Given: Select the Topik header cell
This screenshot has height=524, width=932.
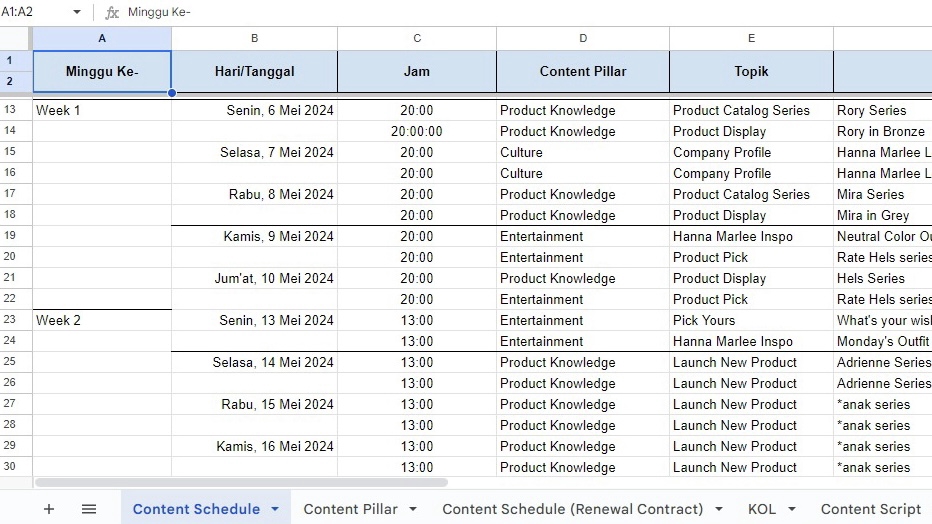Looking at the screenshot, I should pyautogui.click(x=751, y=71).
